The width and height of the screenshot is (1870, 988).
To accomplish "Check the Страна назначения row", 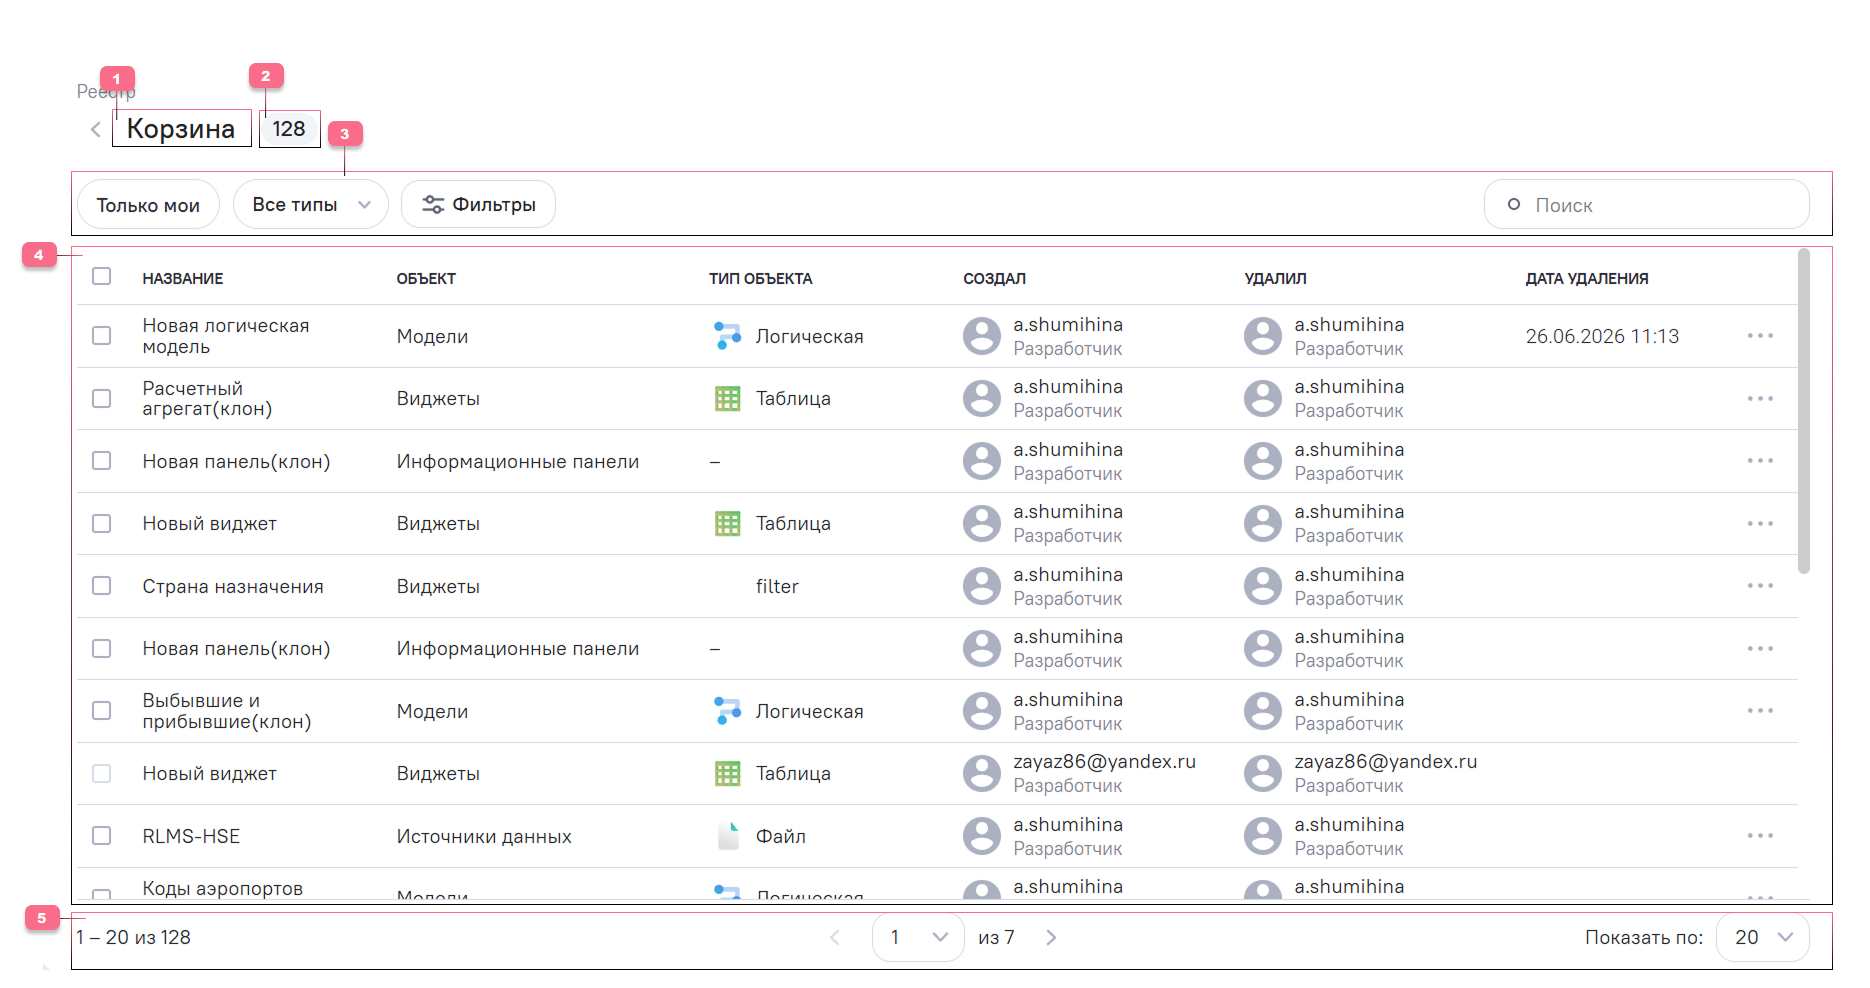I will click(x=102, y=586).
